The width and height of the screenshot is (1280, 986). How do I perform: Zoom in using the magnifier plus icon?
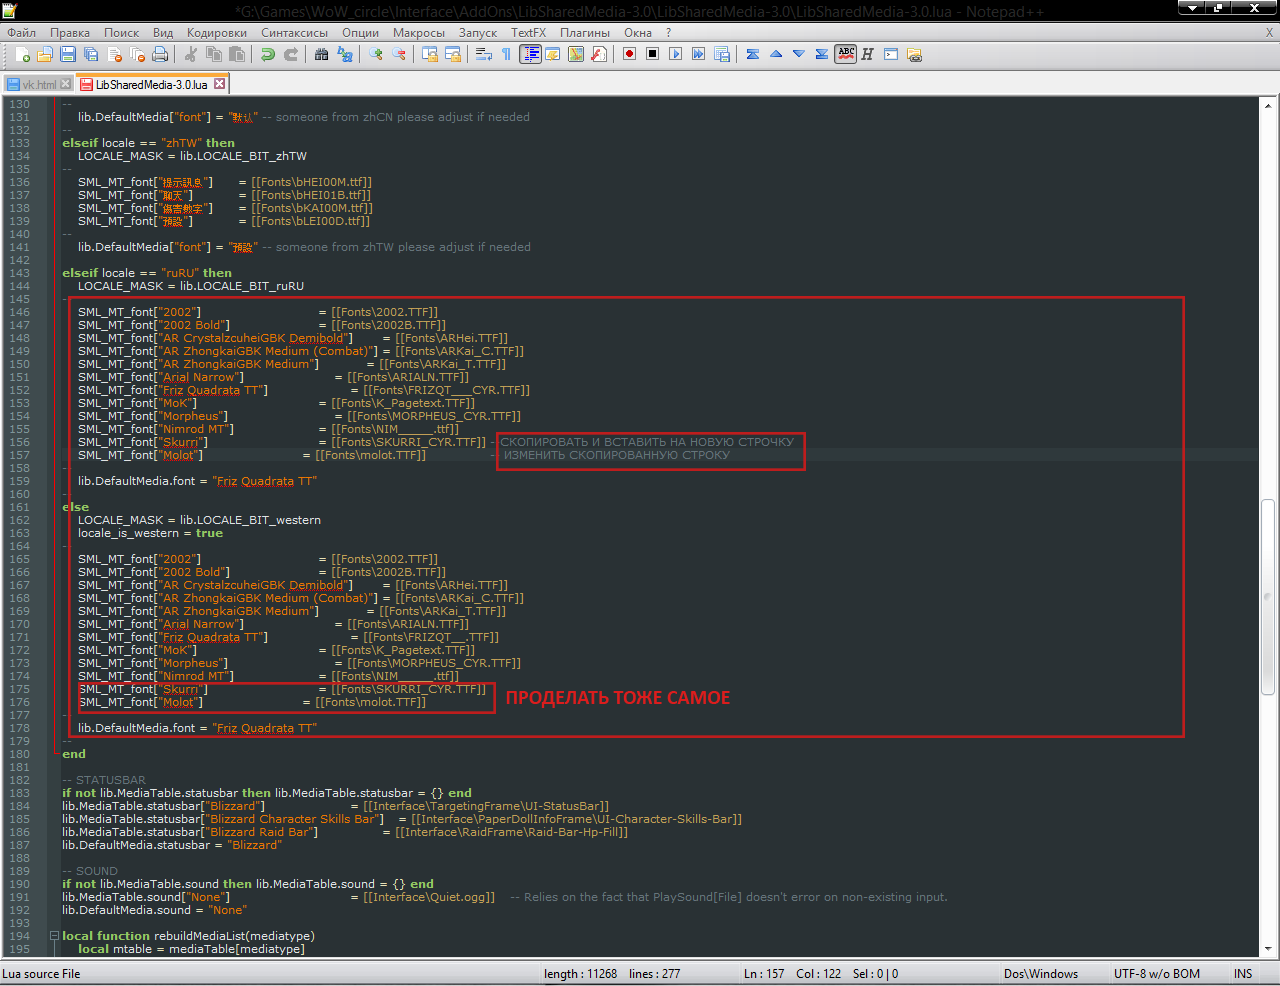tap(375, 54)
